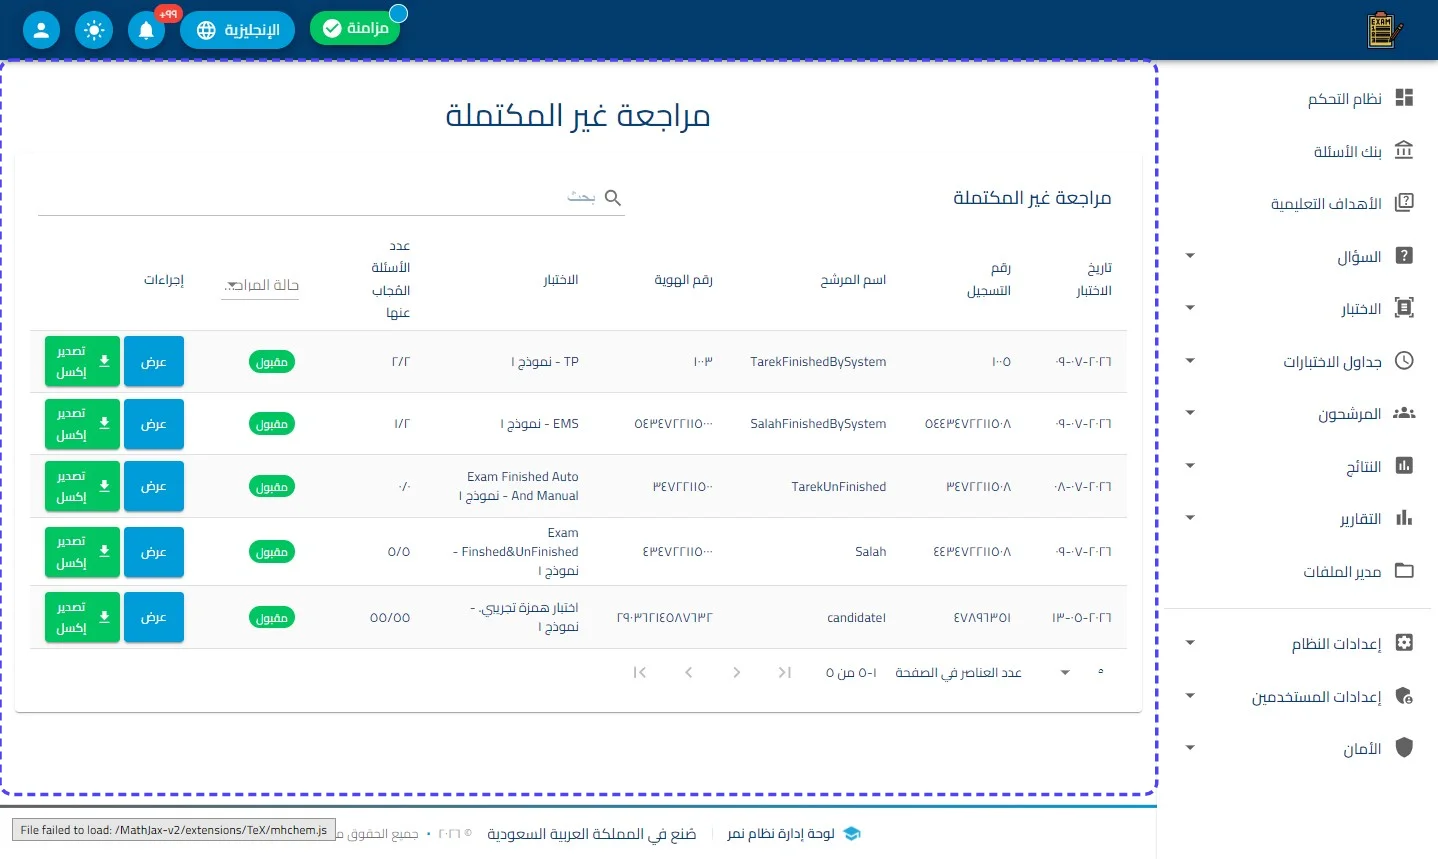This screenshot has width=1438, height=859.
Task: Open the حالة المراجعة filter dropdown
Action: click(x=260, y=285)
